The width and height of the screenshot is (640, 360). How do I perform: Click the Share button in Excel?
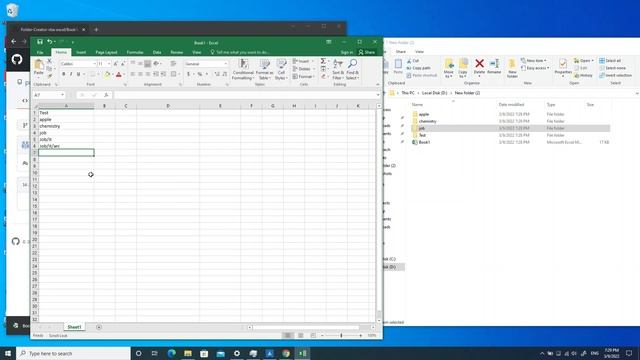pyautogui.click(x=367, y=52)
